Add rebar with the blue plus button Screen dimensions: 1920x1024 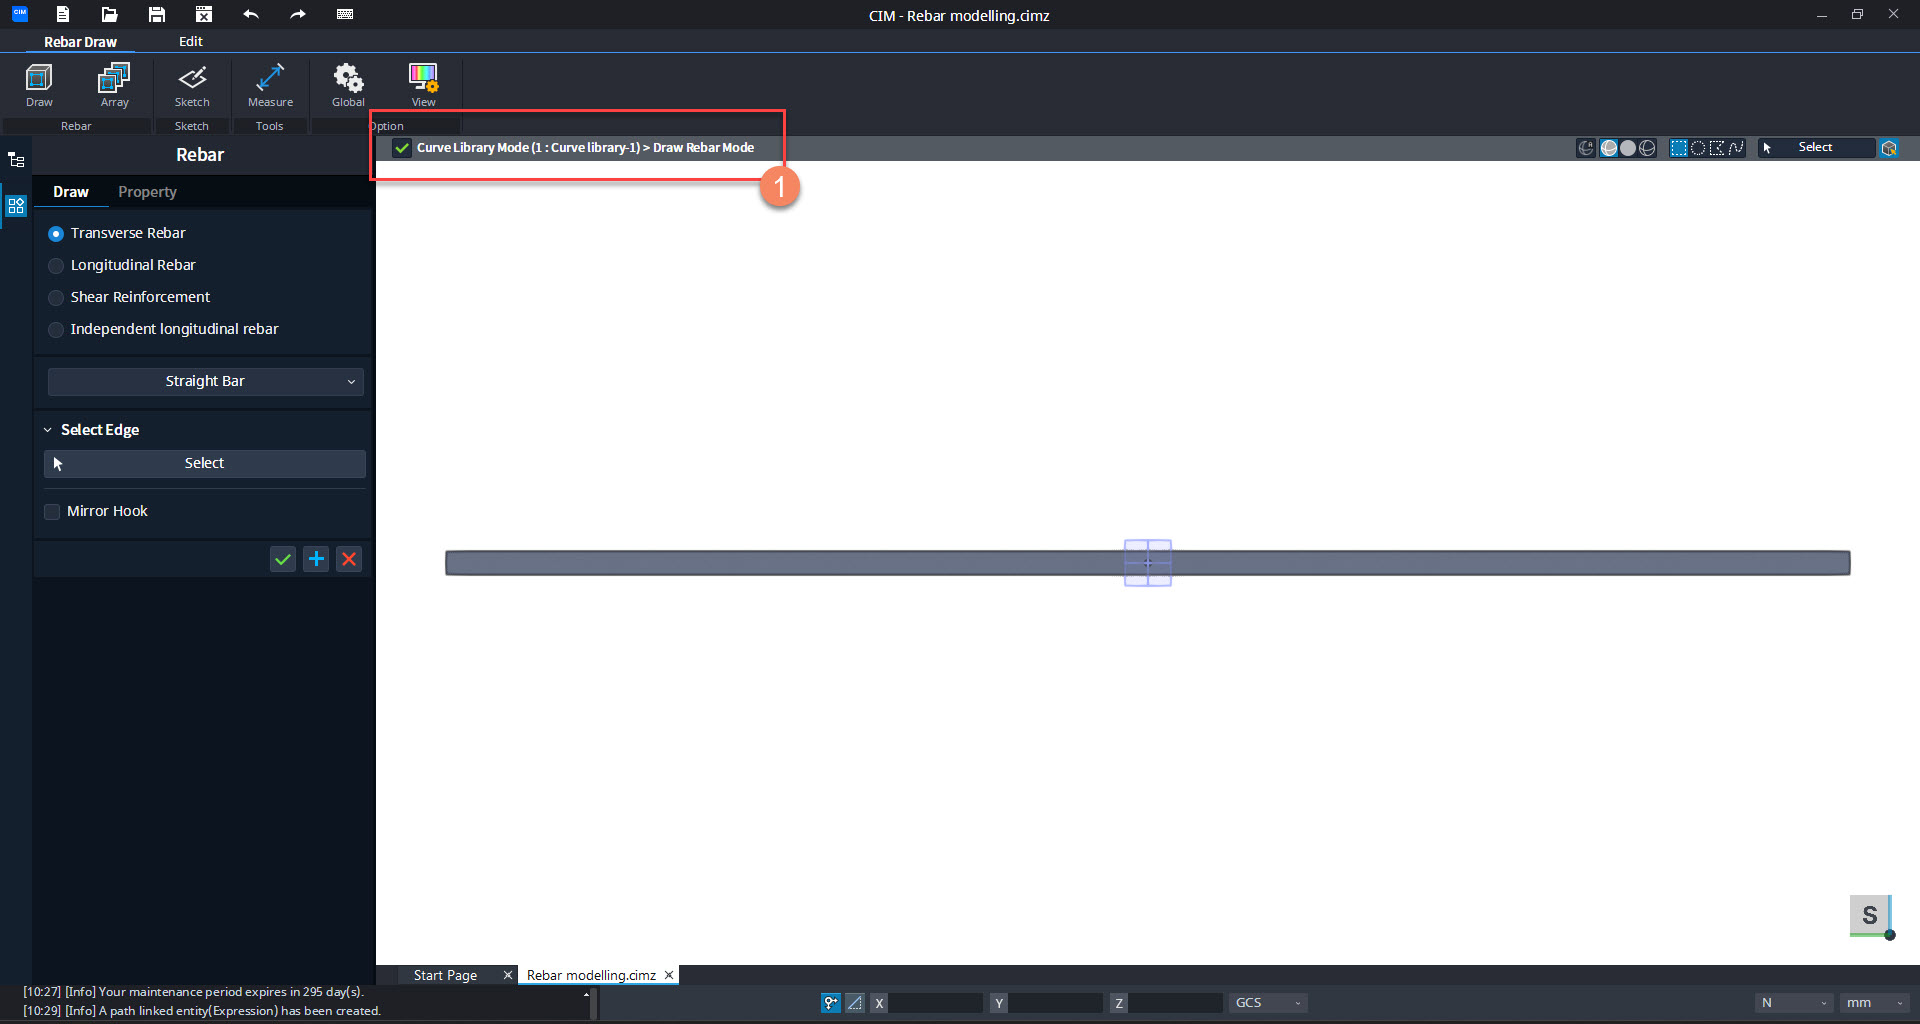(x=316, y=559)
